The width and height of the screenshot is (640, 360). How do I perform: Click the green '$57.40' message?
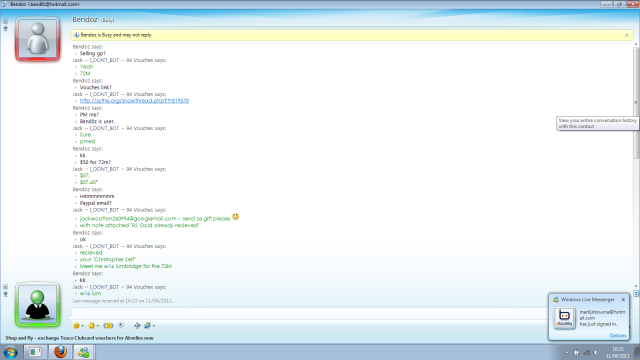coord(89,182)
